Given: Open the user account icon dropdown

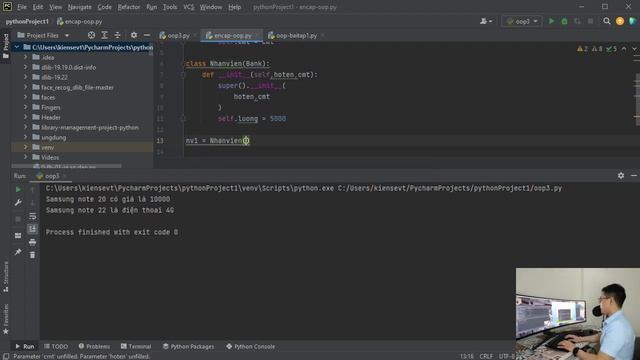Looking at the screenshot, I should click(486, 21).
